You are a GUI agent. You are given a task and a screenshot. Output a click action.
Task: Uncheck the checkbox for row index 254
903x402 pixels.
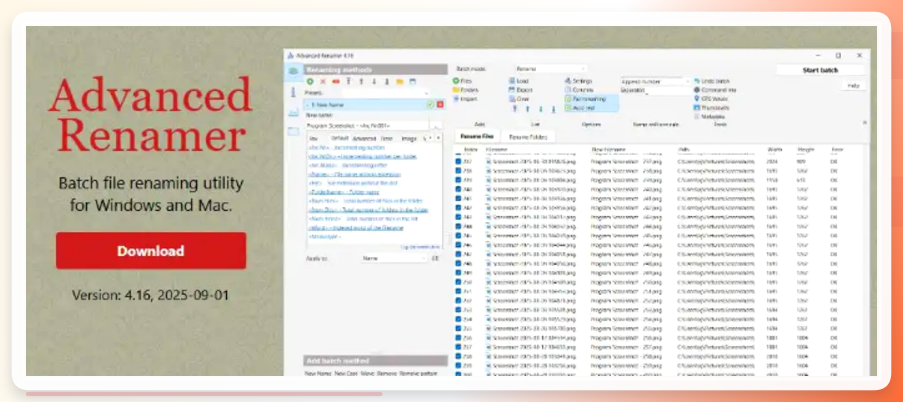pyautogui.click(x=458, y=318)
